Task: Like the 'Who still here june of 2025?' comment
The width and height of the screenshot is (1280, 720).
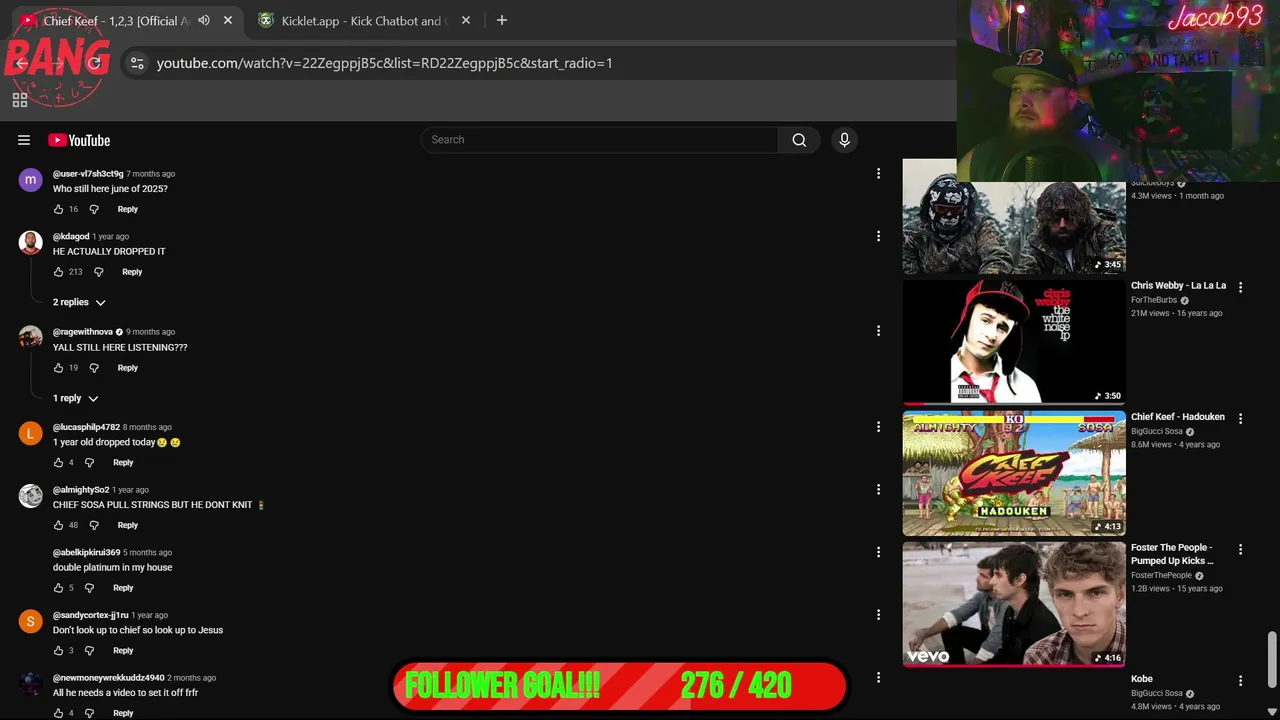Action: [58, 209]
